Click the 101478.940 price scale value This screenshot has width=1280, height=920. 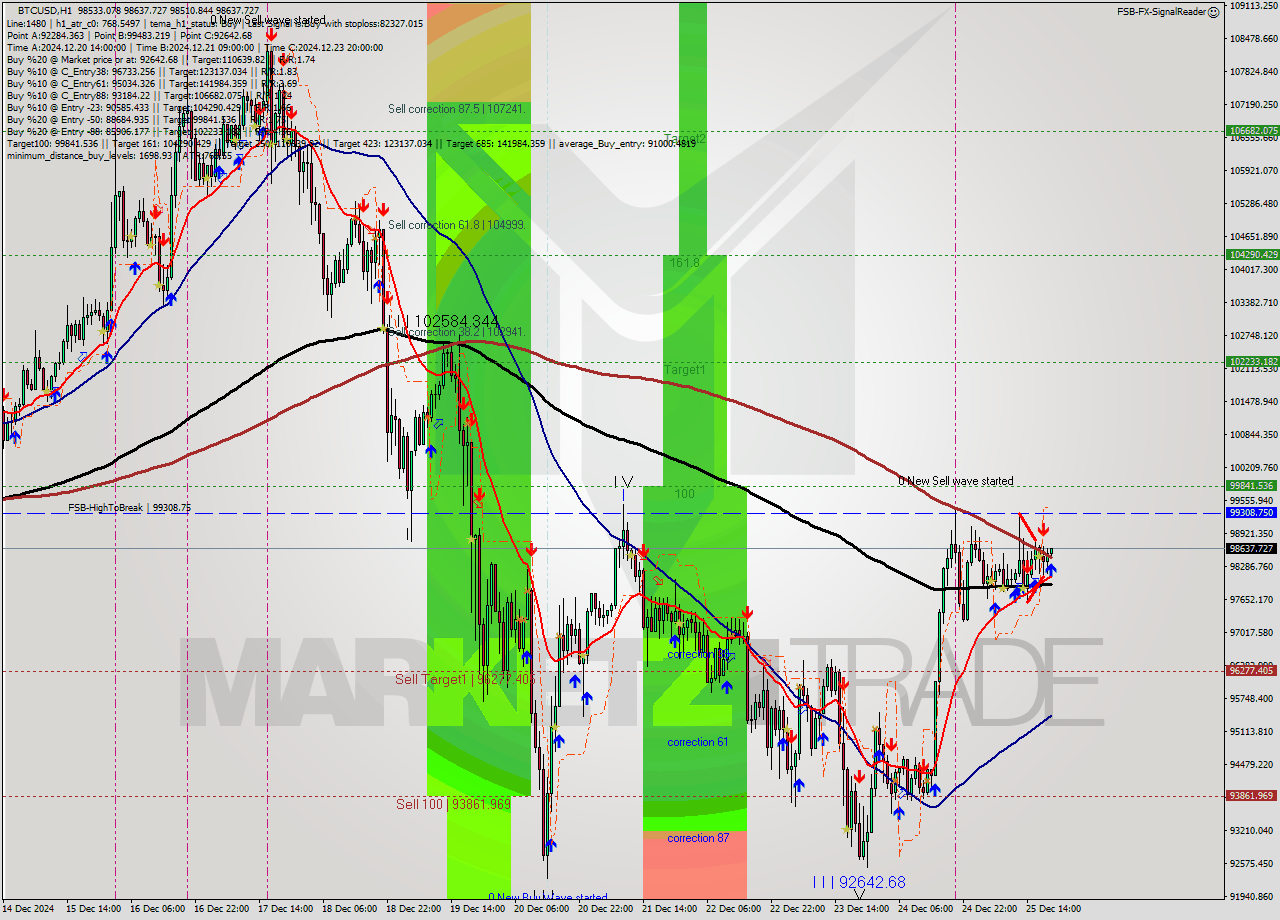click(x=1253, y=401)
